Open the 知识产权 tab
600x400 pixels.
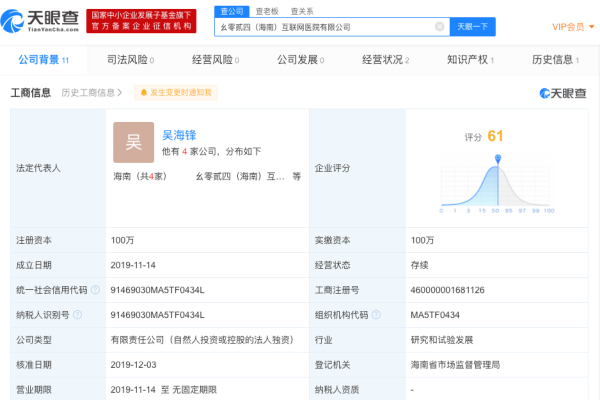[x=470, y=60]
